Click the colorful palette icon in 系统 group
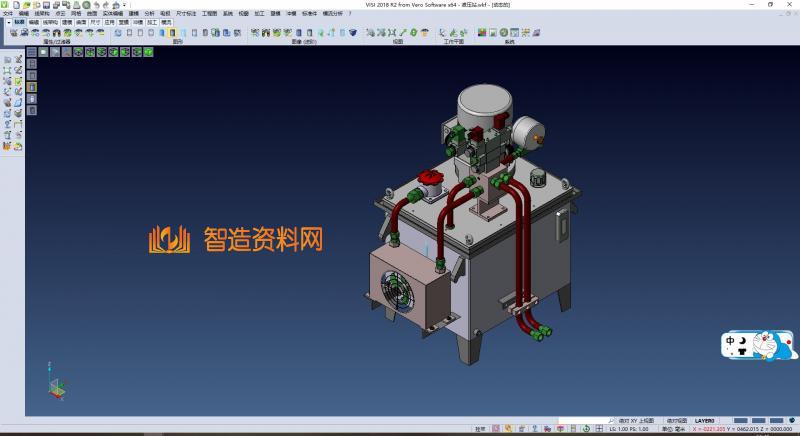This screenshot has width=800, height=436. tap(482, 33)
